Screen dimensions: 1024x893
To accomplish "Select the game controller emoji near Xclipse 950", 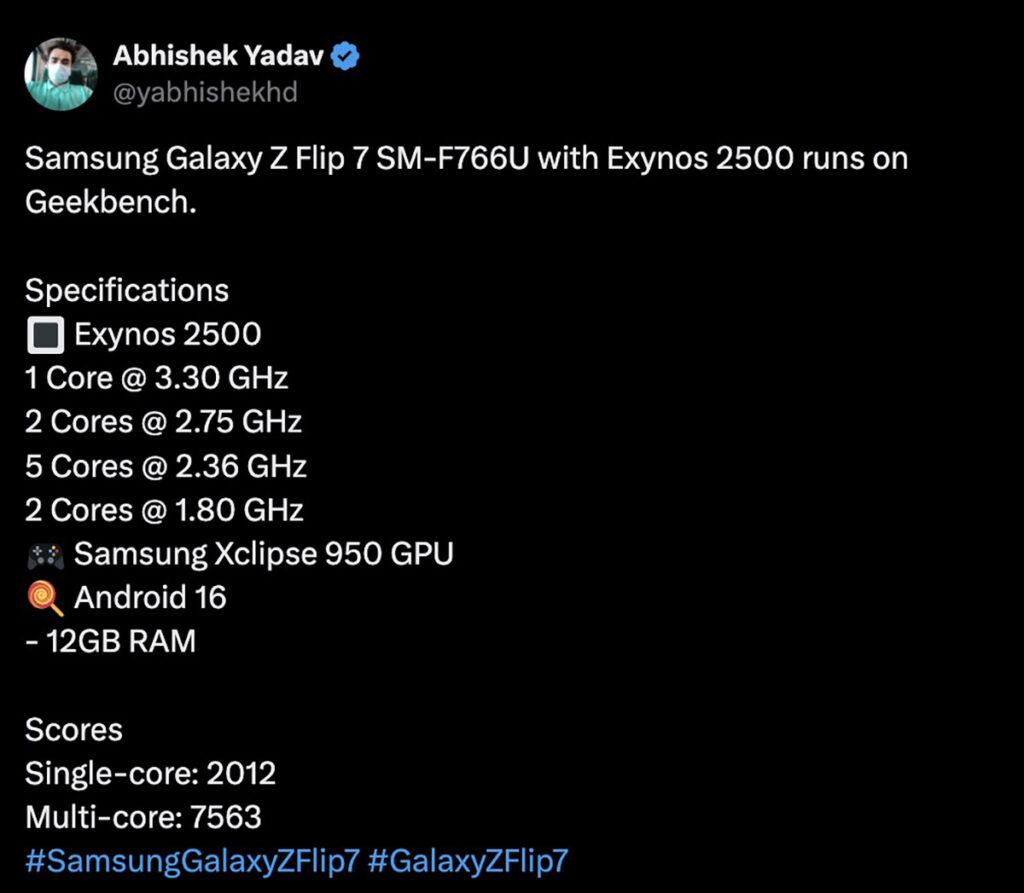I will coord(43,553).
